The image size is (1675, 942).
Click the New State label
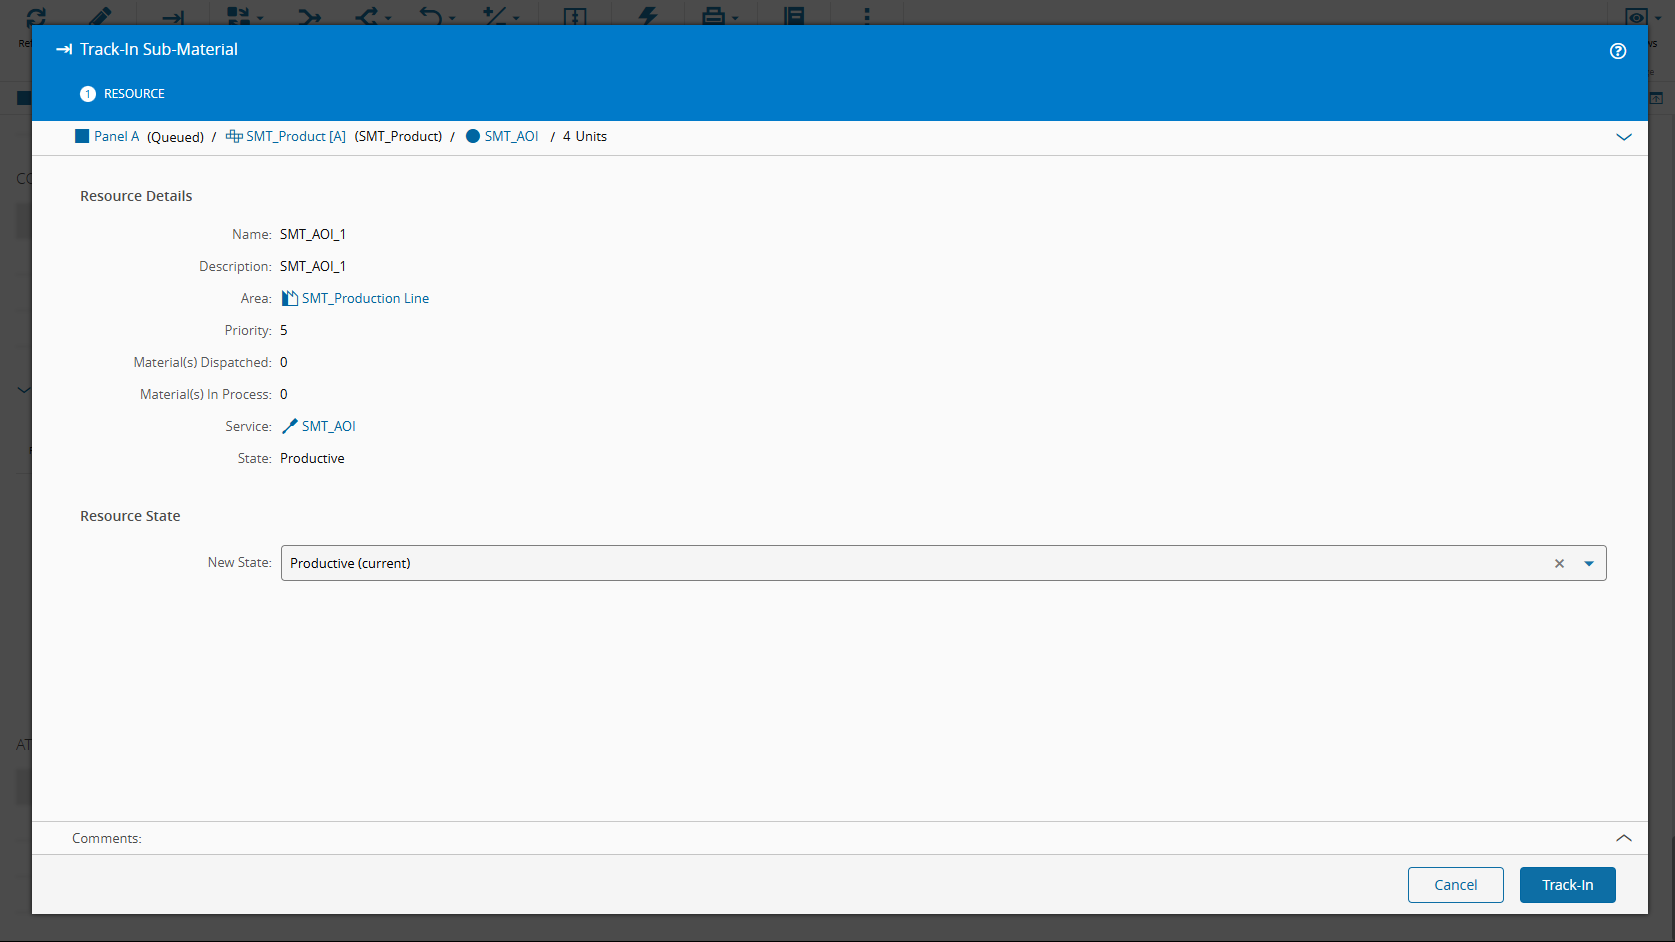240,562
